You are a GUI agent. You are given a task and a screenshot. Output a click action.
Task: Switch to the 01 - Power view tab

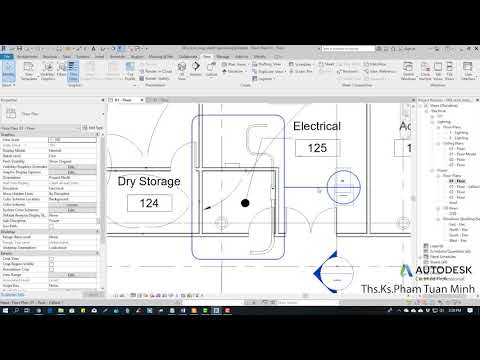coord(123,100)
